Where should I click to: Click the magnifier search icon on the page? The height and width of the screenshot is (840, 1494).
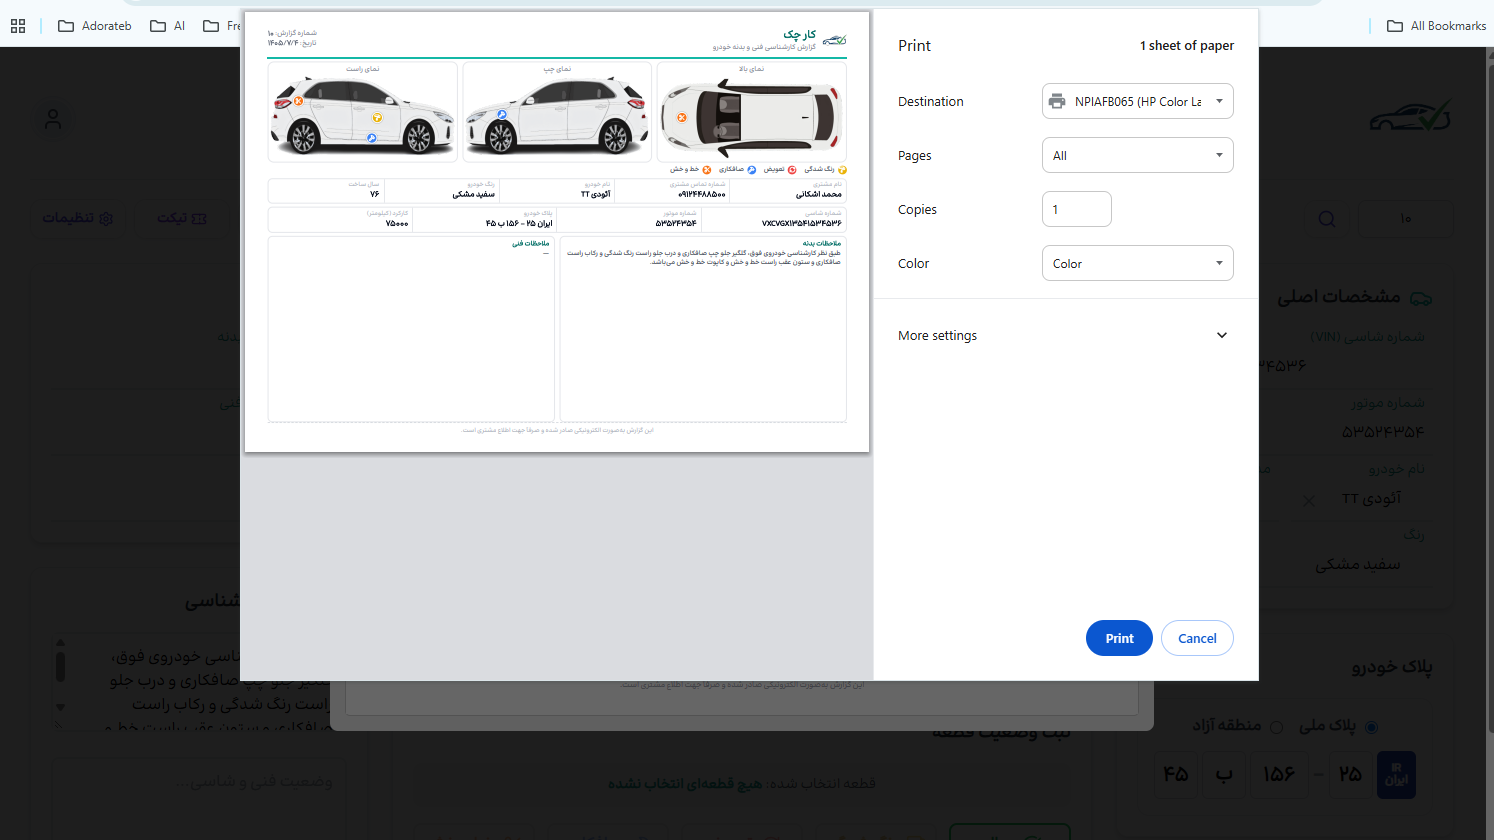pos(1327,219)
